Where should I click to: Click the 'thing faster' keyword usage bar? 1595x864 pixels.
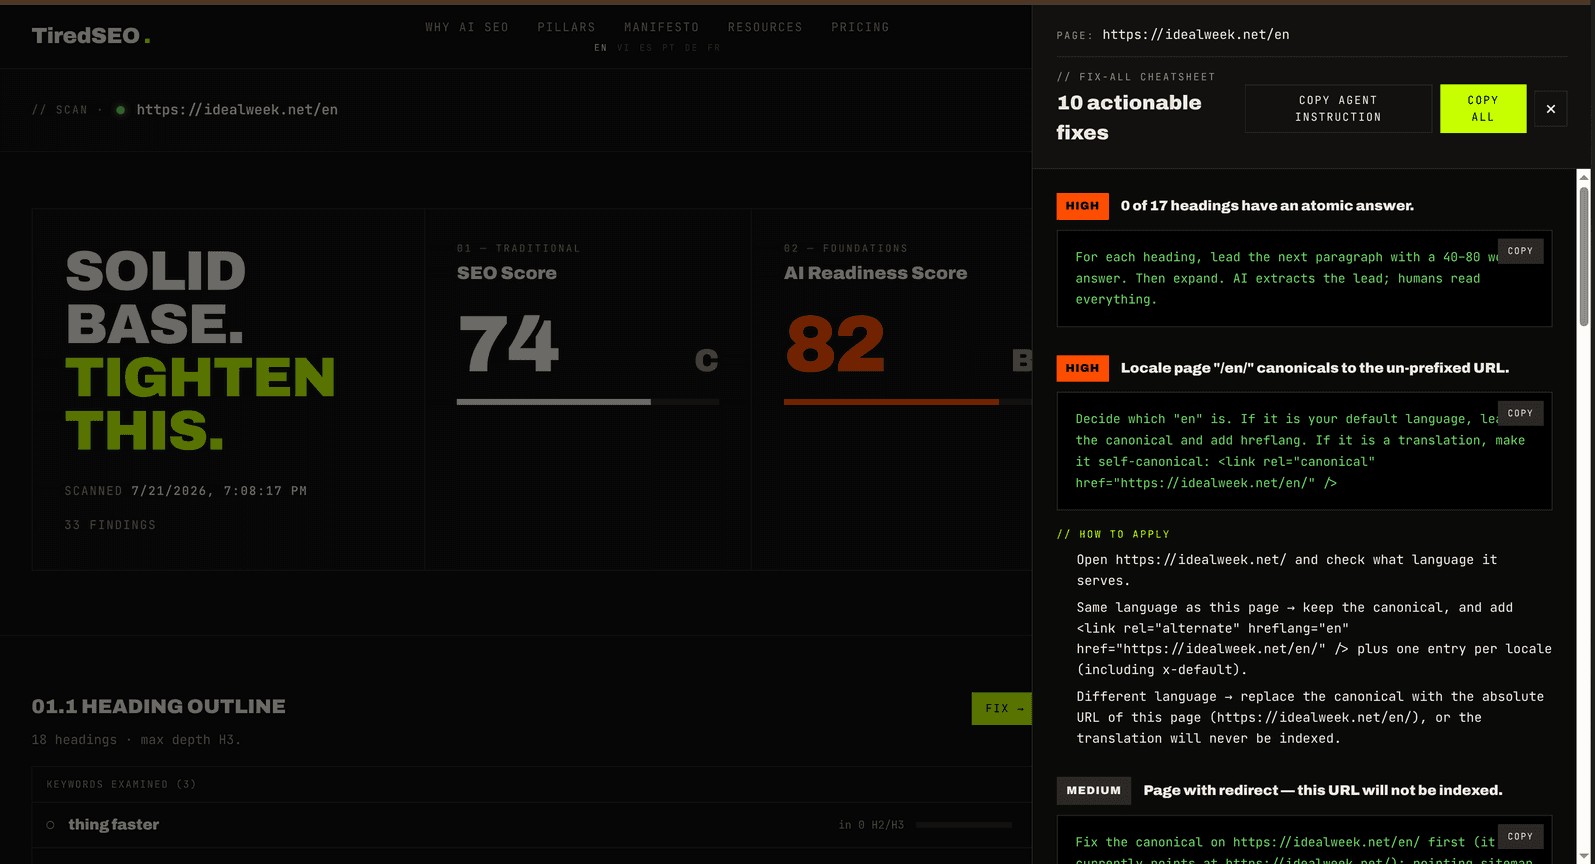click(x=964, y=825)
